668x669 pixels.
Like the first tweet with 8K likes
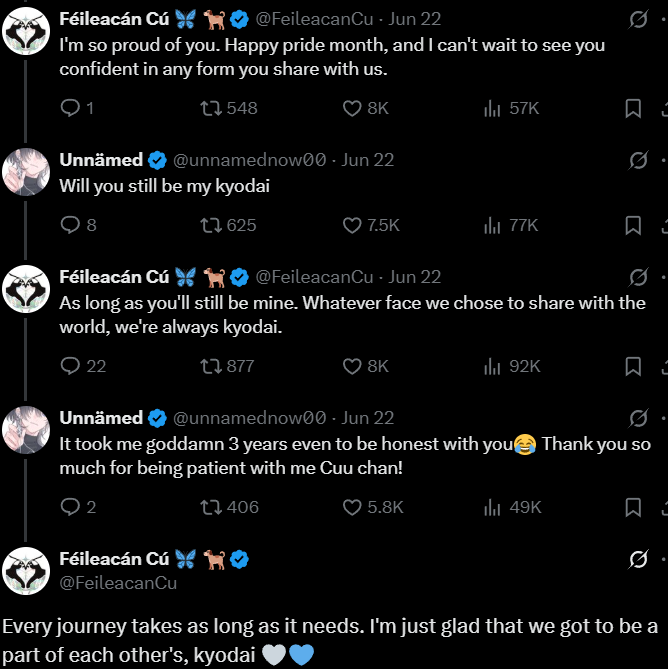point(352,108)
